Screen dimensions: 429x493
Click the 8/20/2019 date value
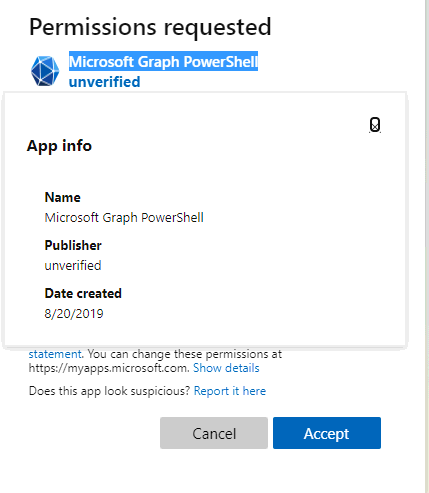coord(74,314)
